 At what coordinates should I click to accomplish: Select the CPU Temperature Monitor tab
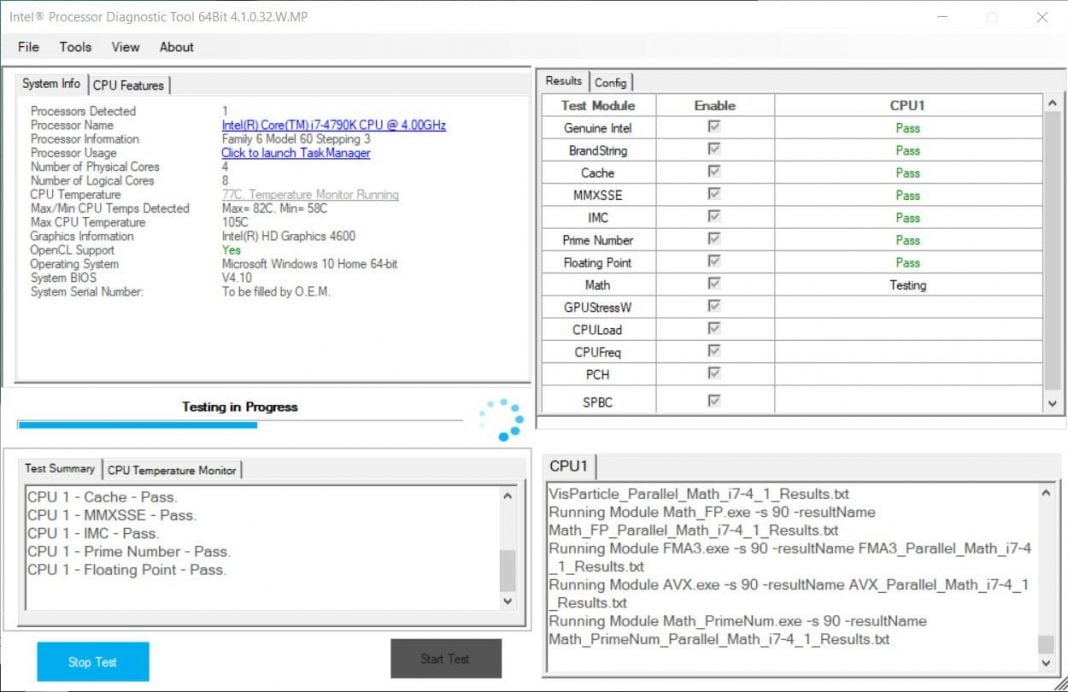(x=171, y=469)
